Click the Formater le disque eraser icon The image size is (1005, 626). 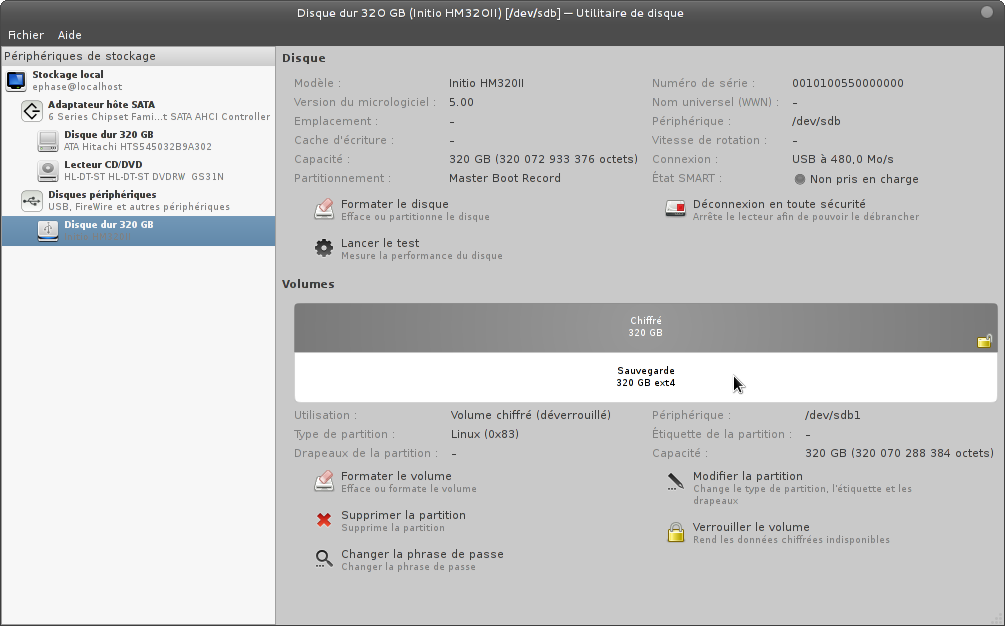tap(324, 209)
